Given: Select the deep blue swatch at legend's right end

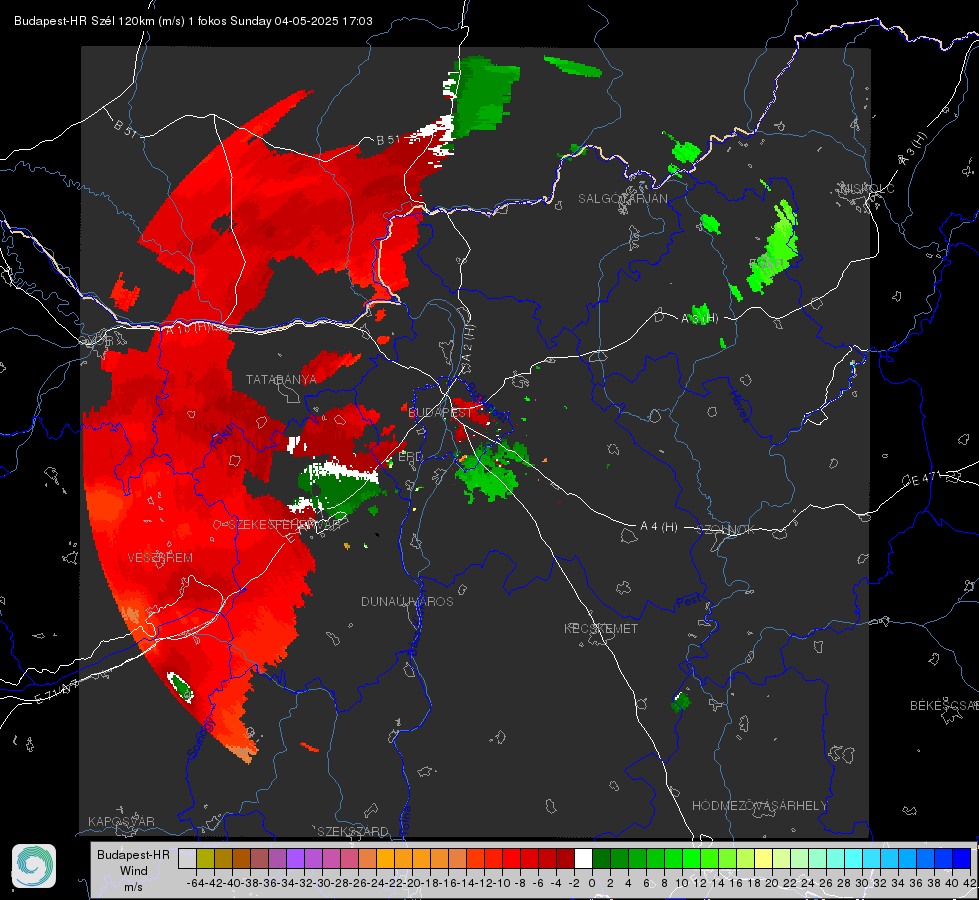Looking at the screenshot, I should pos(962,858).
